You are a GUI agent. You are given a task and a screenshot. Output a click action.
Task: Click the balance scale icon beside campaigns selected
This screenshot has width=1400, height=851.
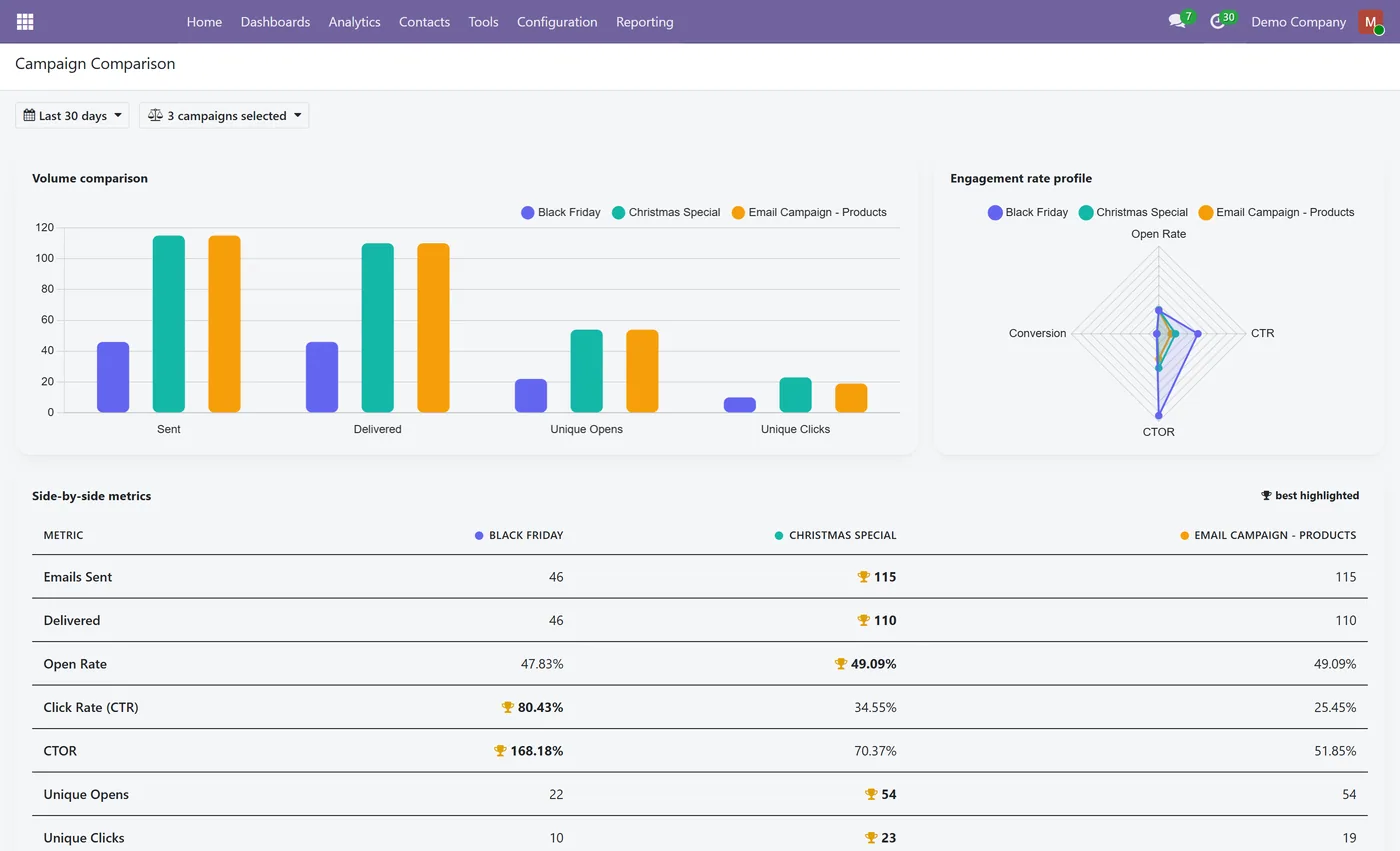click(155, 116)
